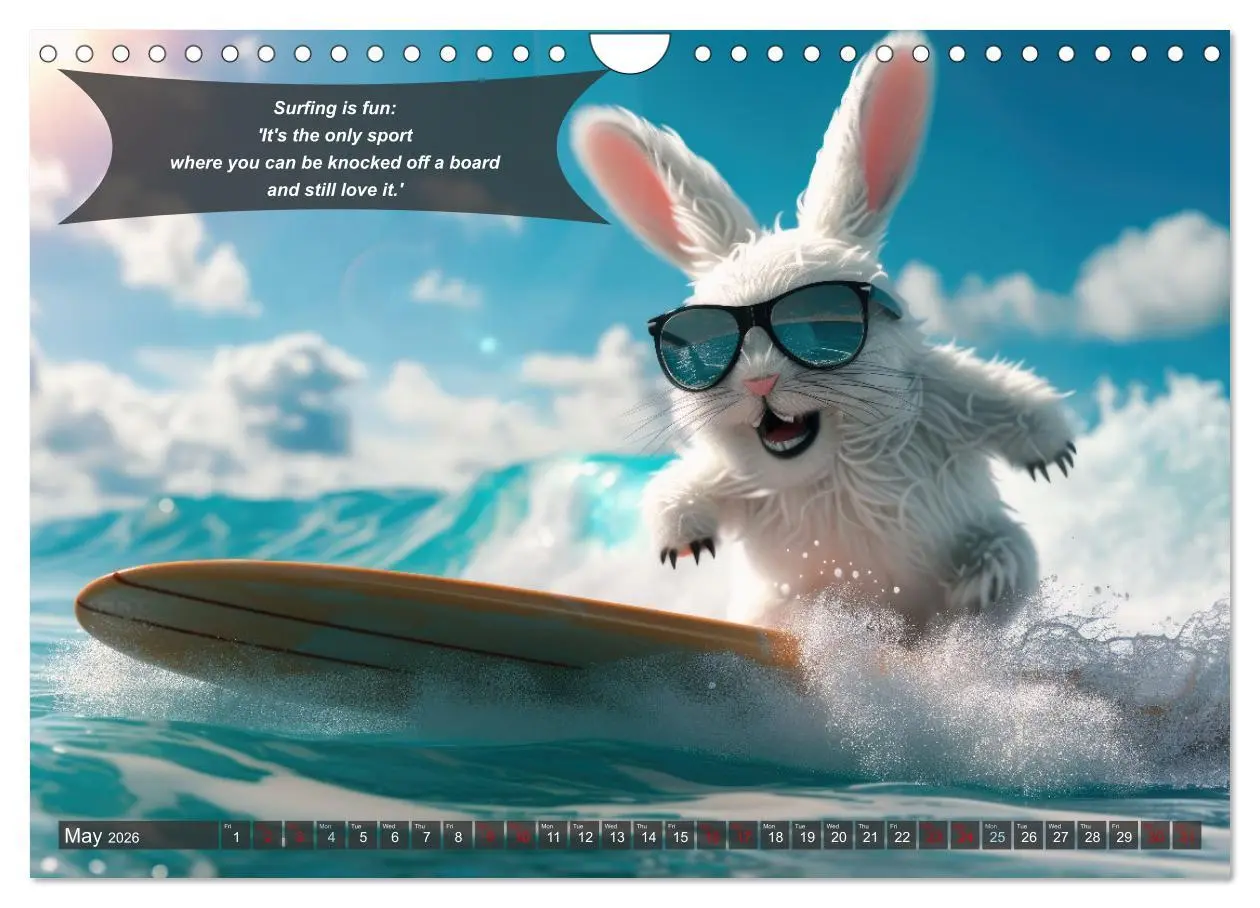Select Monday 18 date cell
This screenshot has height=908, width=1260.
(x=775, y=836)
